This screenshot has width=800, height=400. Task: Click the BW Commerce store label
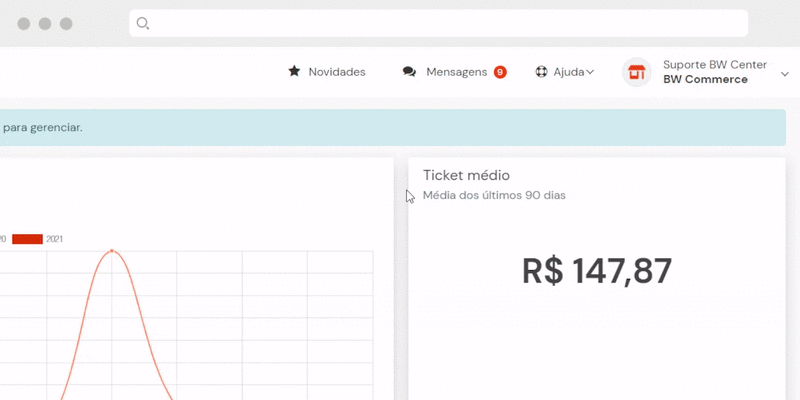pos(705,80)
